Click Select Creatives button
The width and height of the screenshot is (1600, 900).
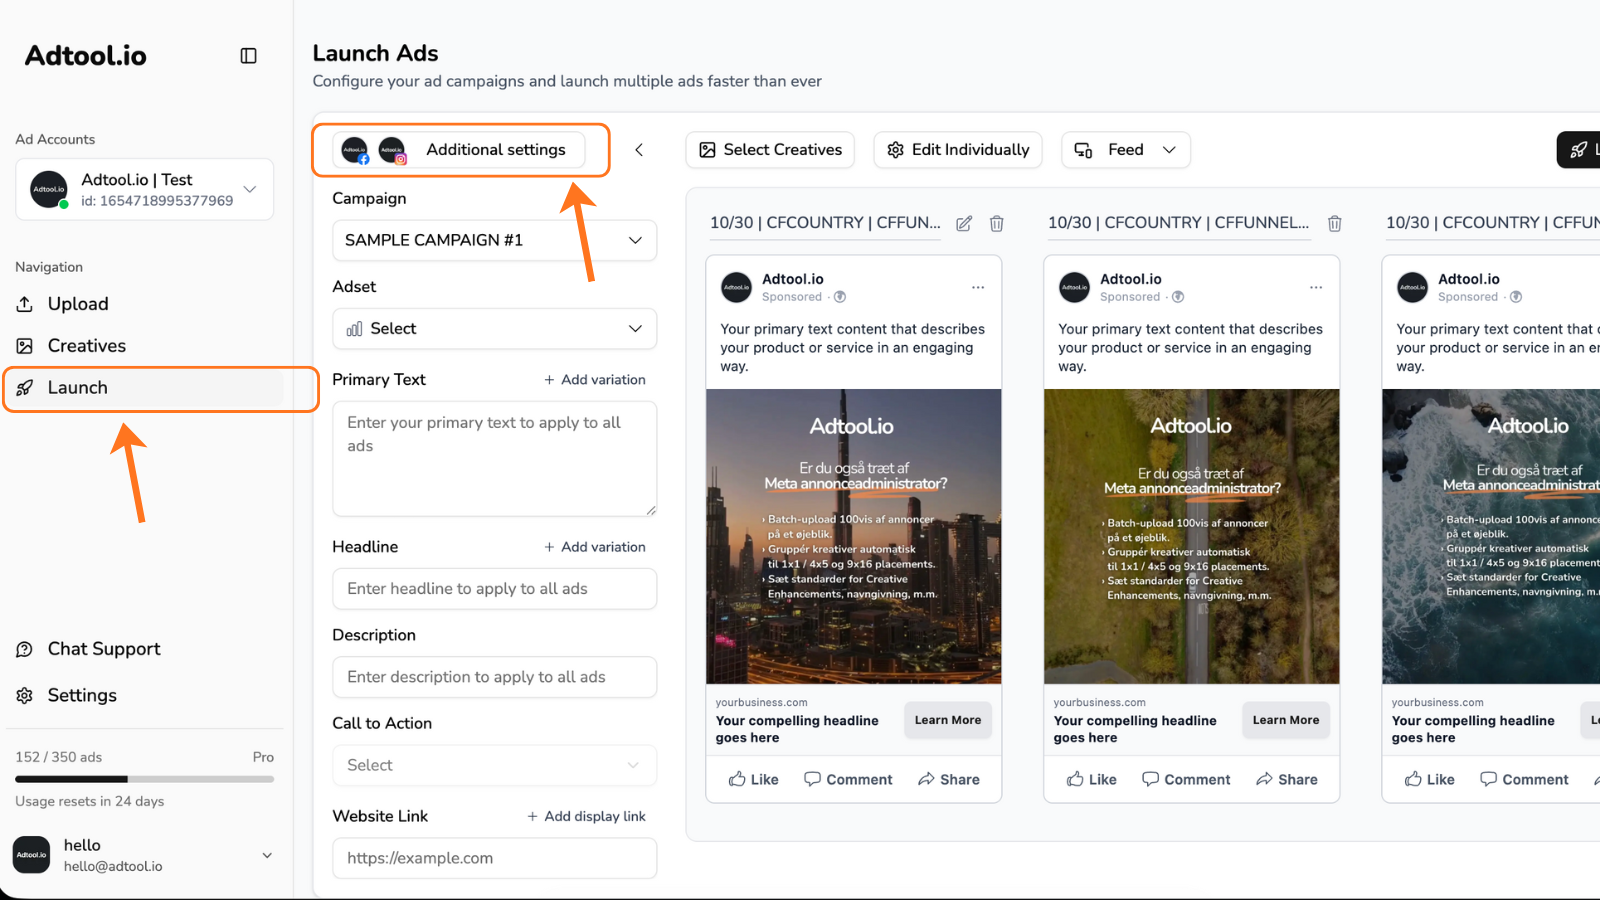pos(770,150)
